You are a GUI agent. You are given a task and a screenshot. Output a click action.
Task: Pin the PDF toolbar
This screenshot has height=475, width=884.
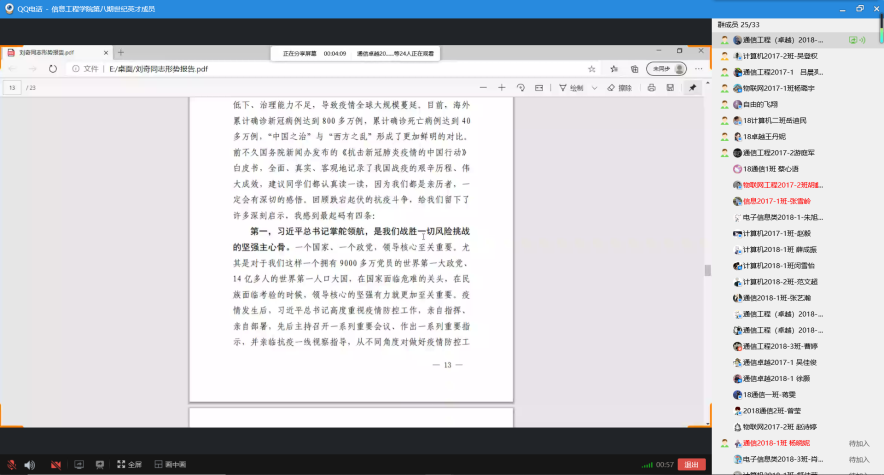click(692, 88)
